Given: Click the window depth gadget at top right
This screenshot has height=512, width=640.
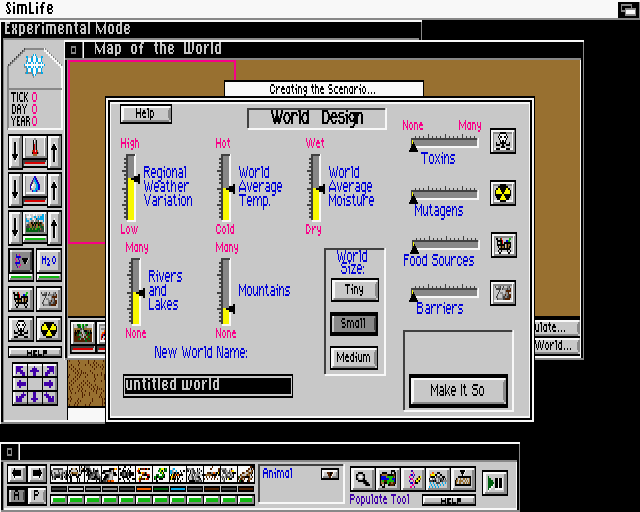Looking at the screenshot, I should [x=627, y=9].
